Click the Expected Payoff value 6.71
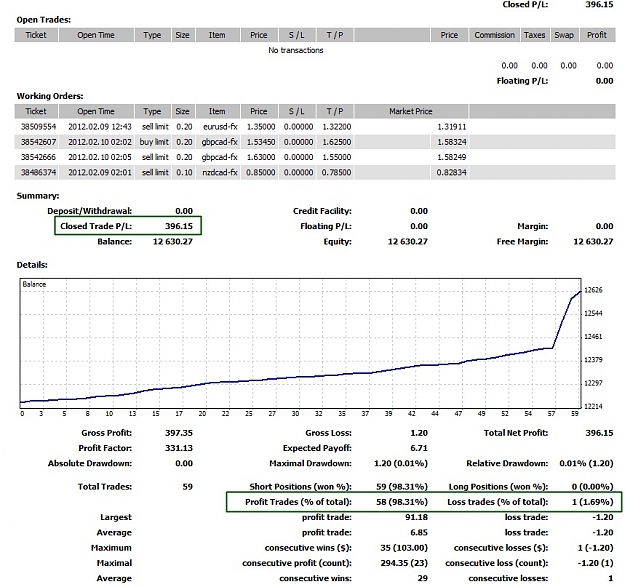This screenshot has width=625, height=587. click(x=419, y=448)
